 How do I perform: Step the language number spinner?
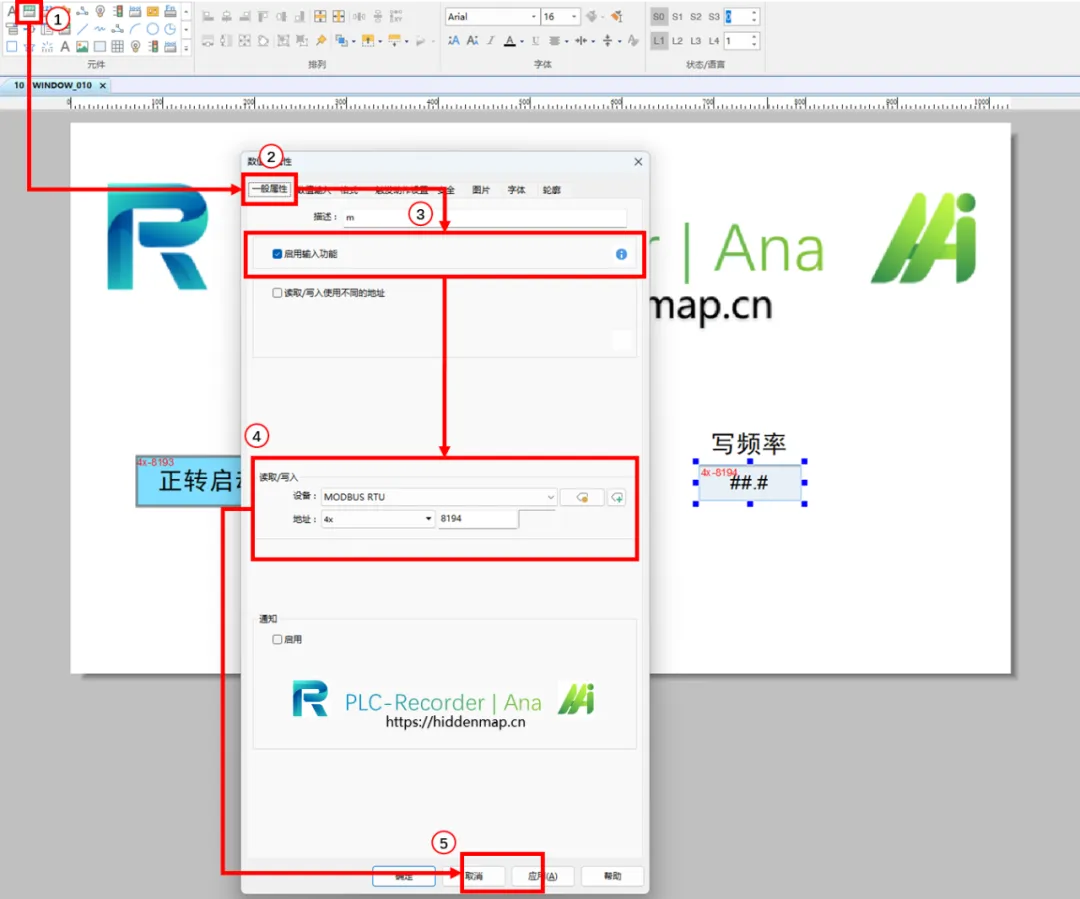[754, 41]
